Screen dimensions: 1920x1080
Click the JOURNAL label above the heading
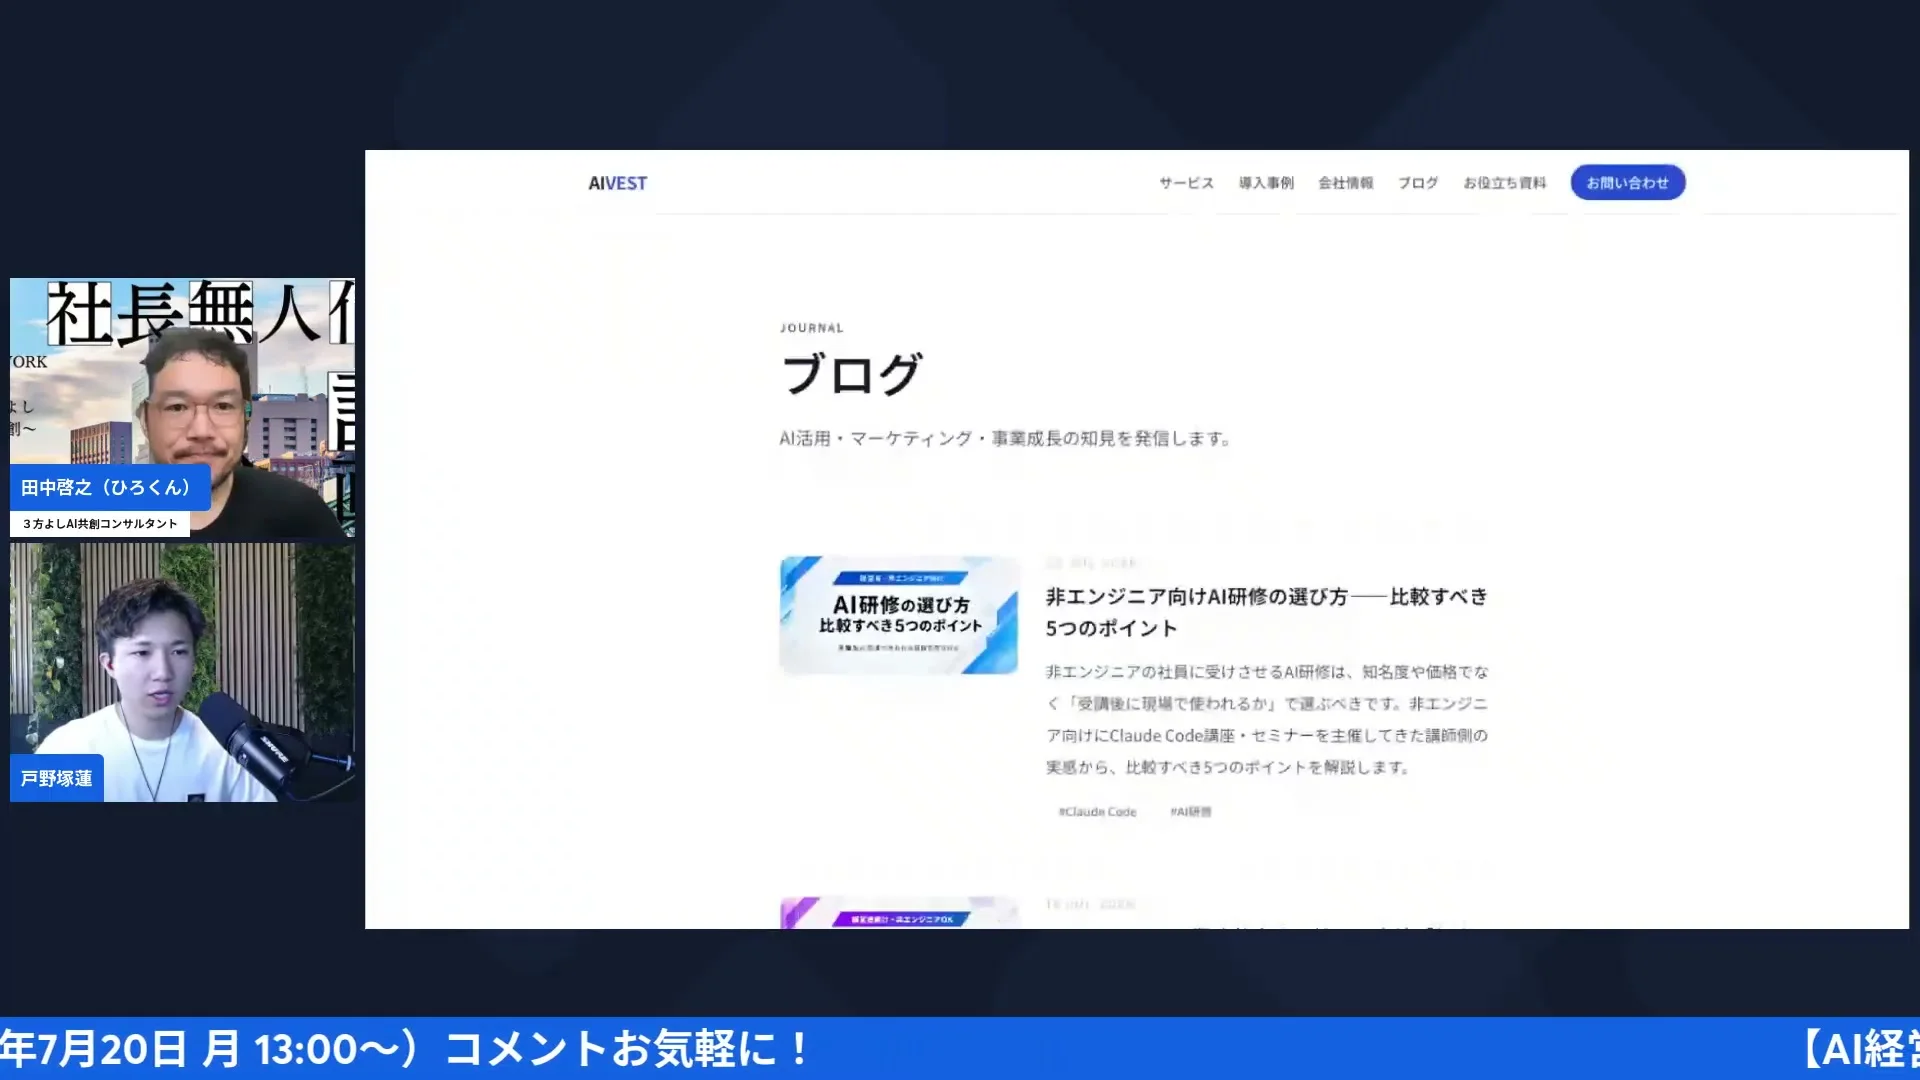click(x=811, y=328)
